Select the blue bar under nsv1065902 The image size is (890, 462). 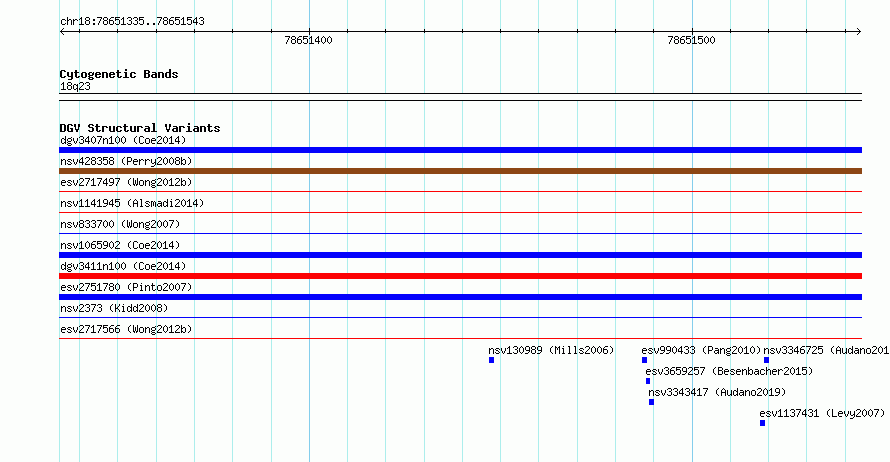(x=460, y=255)
